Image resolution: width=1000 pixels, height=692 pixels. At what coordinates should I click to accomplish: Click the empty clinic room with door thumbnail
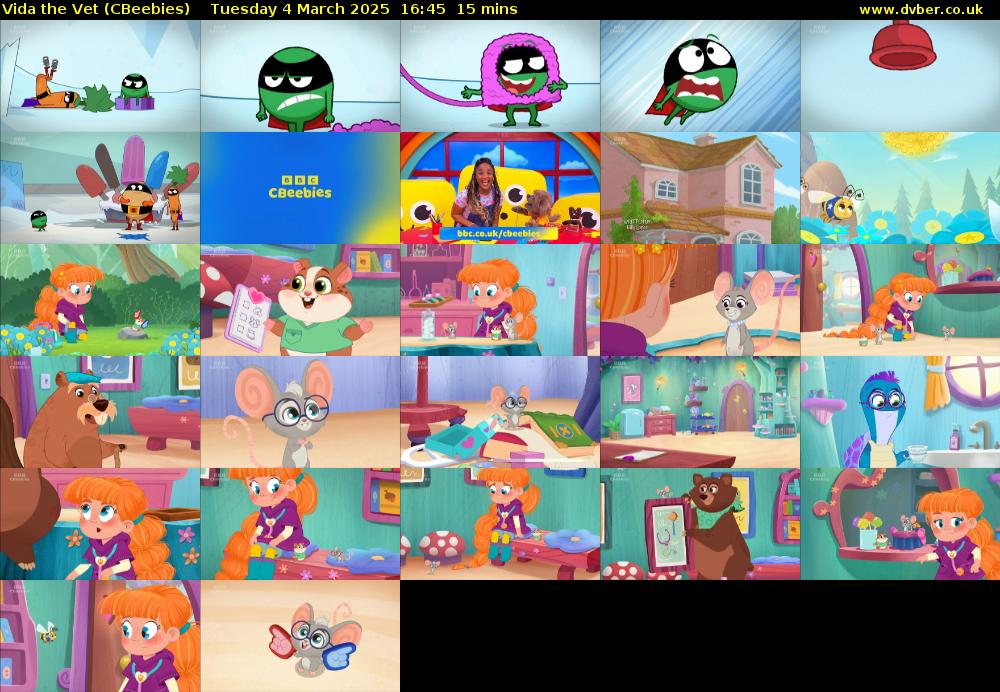pyautogui.click(x=700, y=412)
